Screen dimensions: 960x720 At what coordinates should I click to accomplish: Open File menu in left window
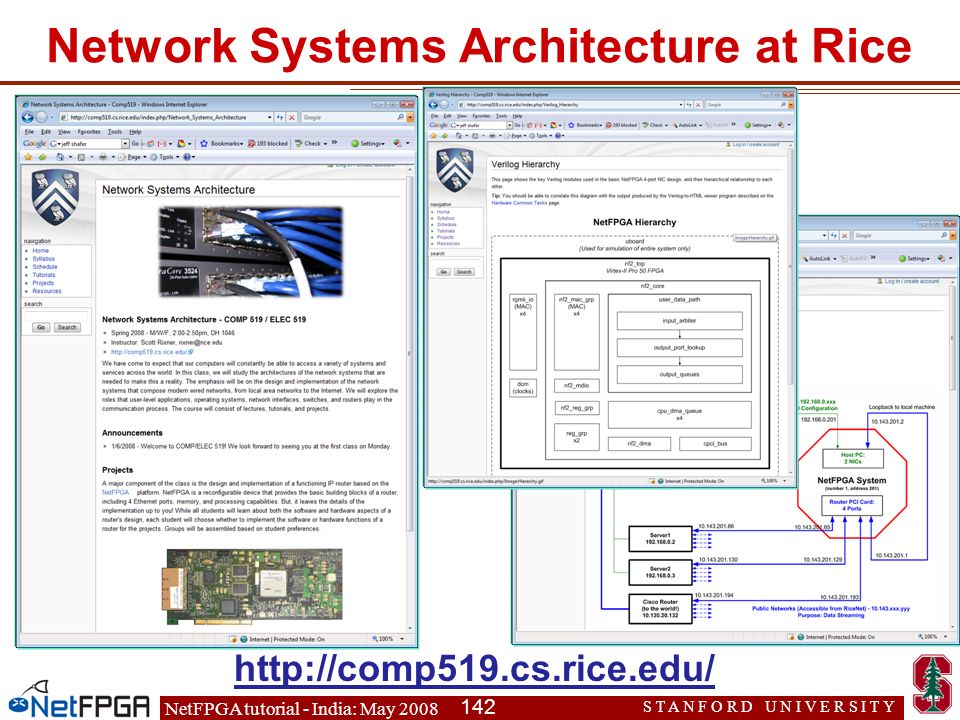pyautogui.click(x=29, y=132)
